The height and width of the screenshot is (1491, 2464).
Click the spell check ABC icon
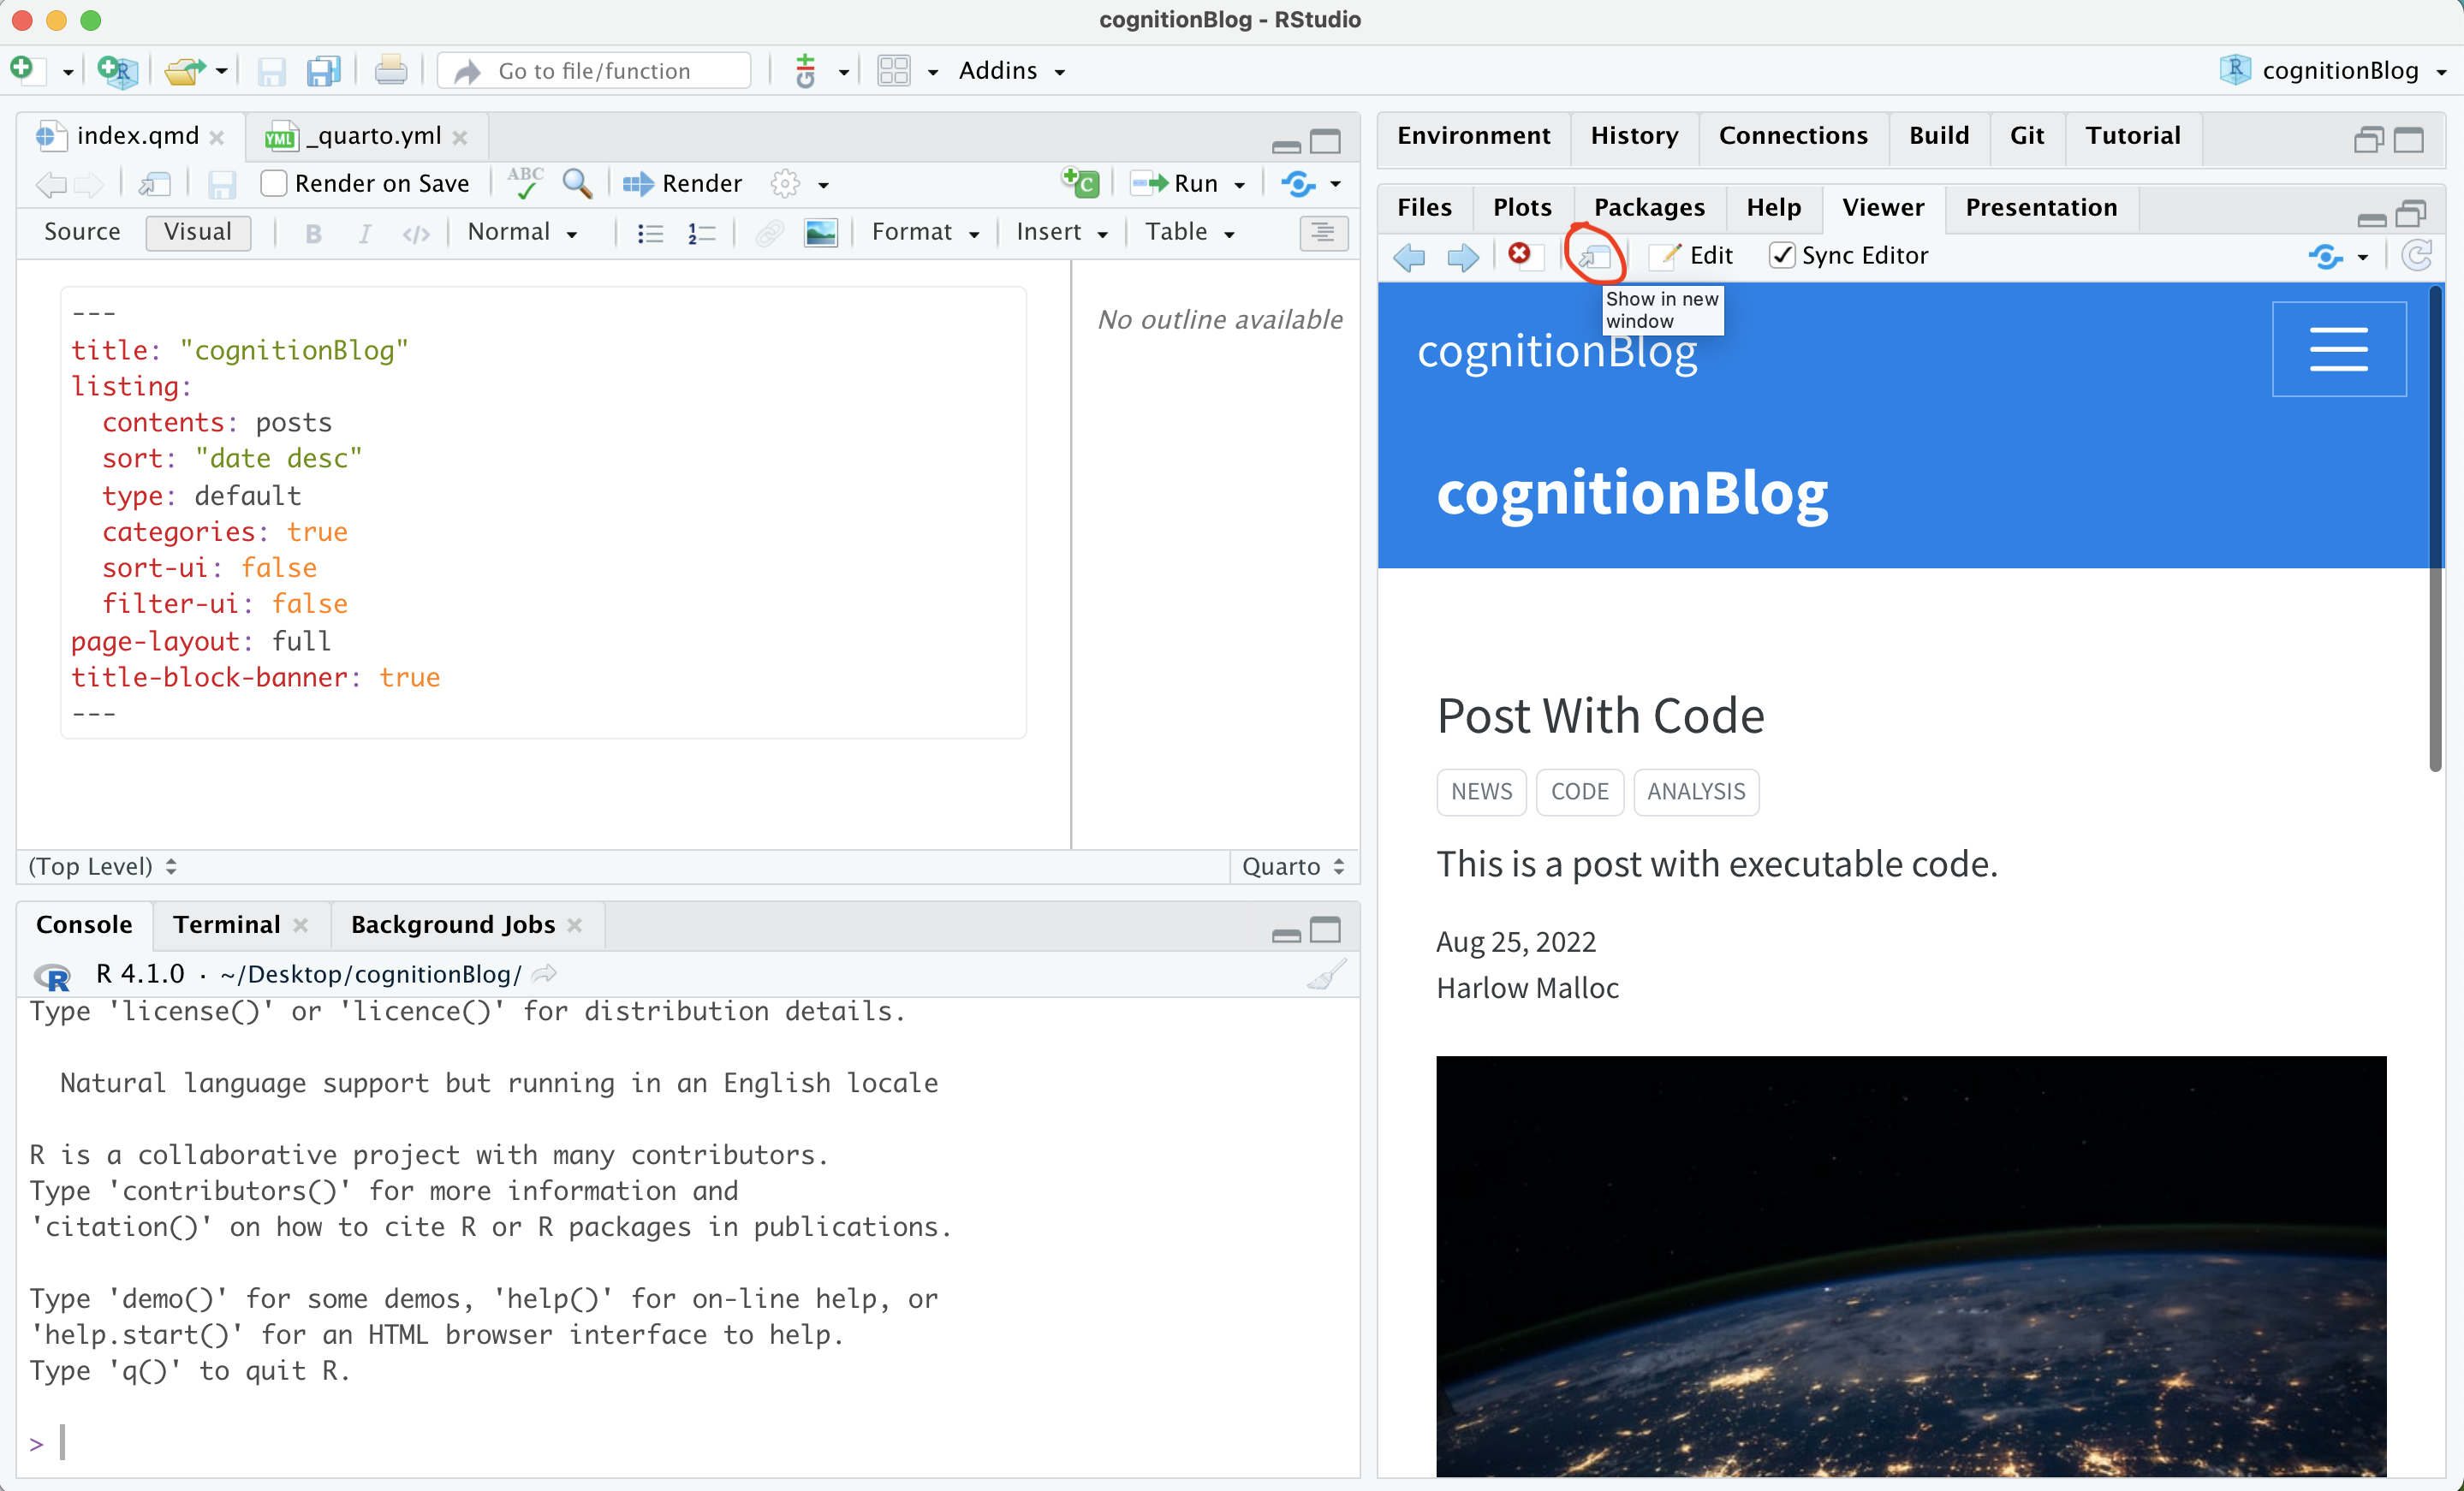pyautogui.click(x=525, y=183)
